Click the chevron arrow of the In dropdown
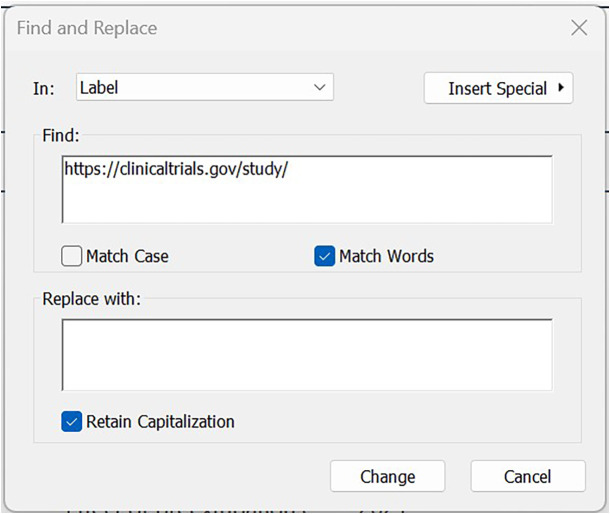The width and height of the screenshot is (610, 514). [319, 87]
